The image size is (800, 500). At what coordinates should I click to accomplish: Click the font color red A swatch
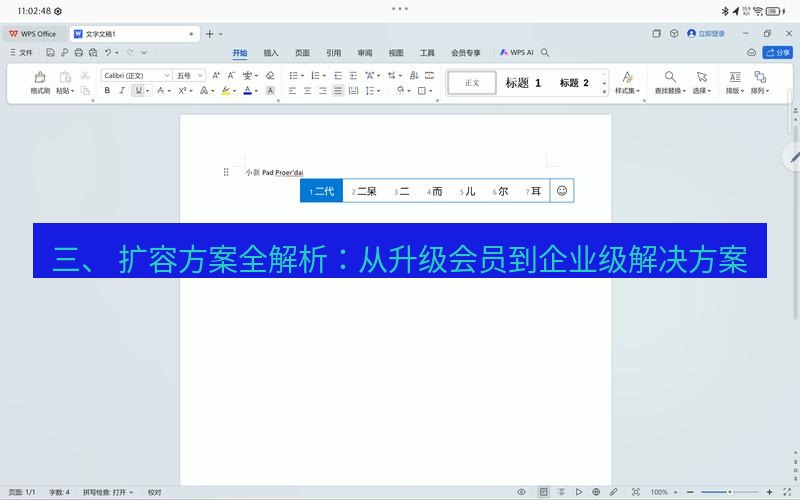click(247, 91)
